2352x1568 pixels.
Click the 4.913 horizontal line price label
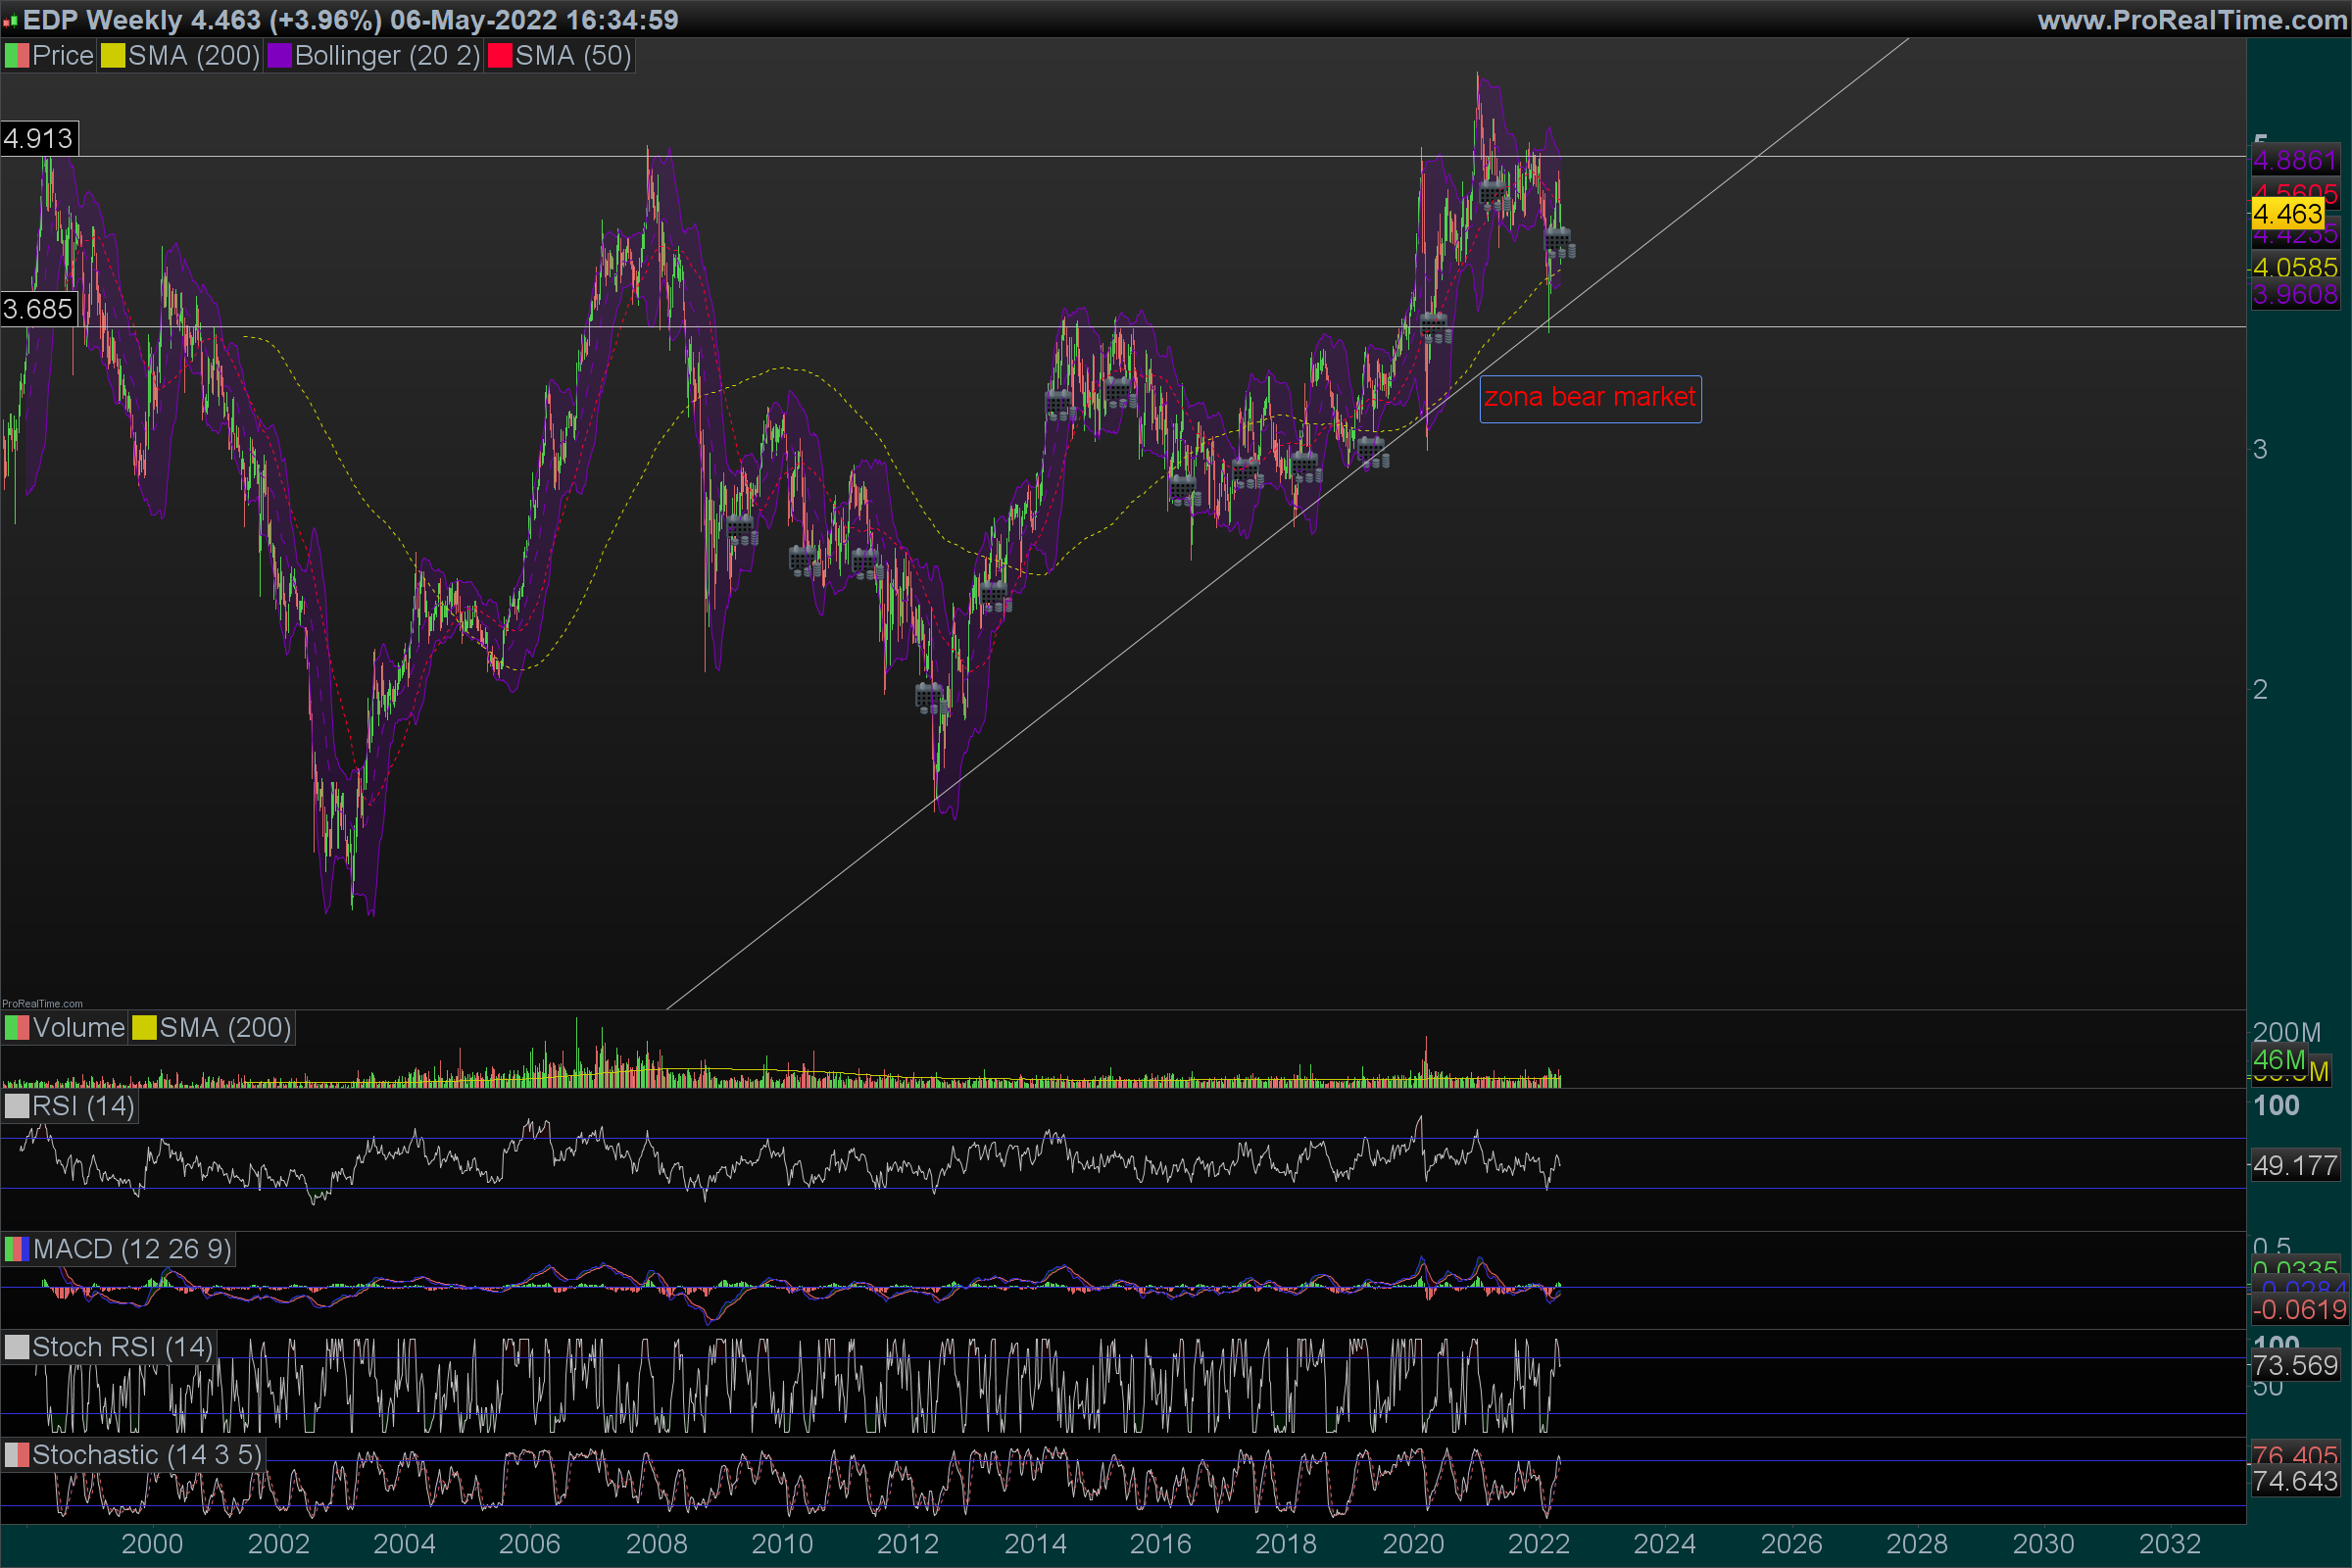38,138
